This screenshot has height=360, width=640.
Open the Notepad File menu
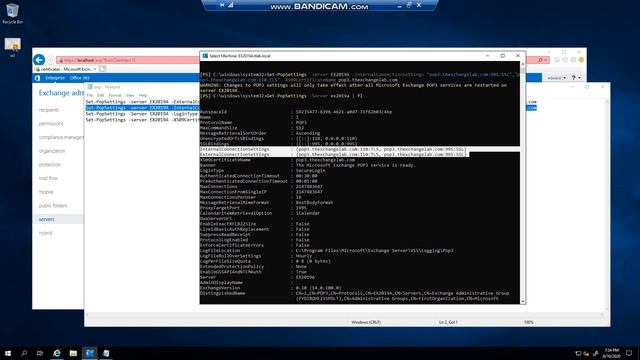click(x=89, y=95)
